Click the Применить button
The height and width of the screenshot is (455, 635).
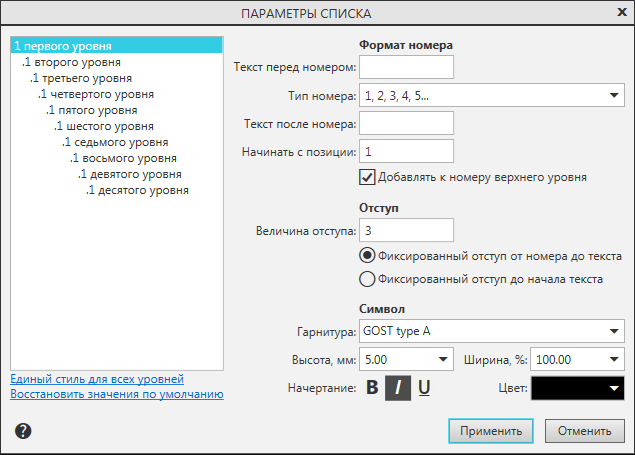coord(490,432)
